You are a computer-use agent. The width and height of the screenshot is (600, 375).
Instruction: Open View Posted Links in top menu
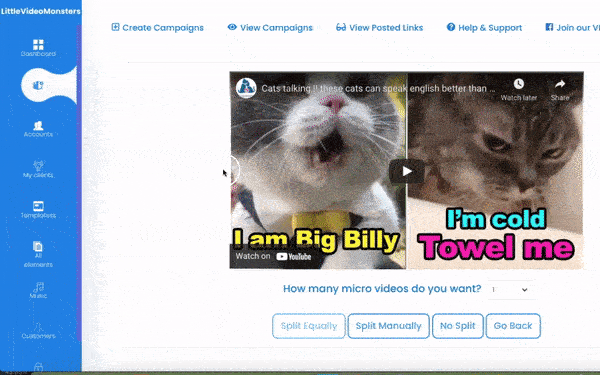click(x=379, y=28)
